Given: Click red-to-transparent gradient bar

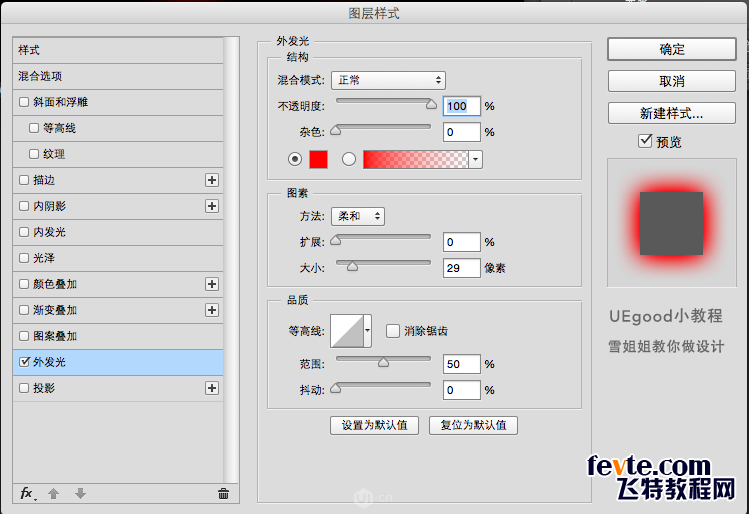Looking at the screenshot, I should click(x=416, y=160).
